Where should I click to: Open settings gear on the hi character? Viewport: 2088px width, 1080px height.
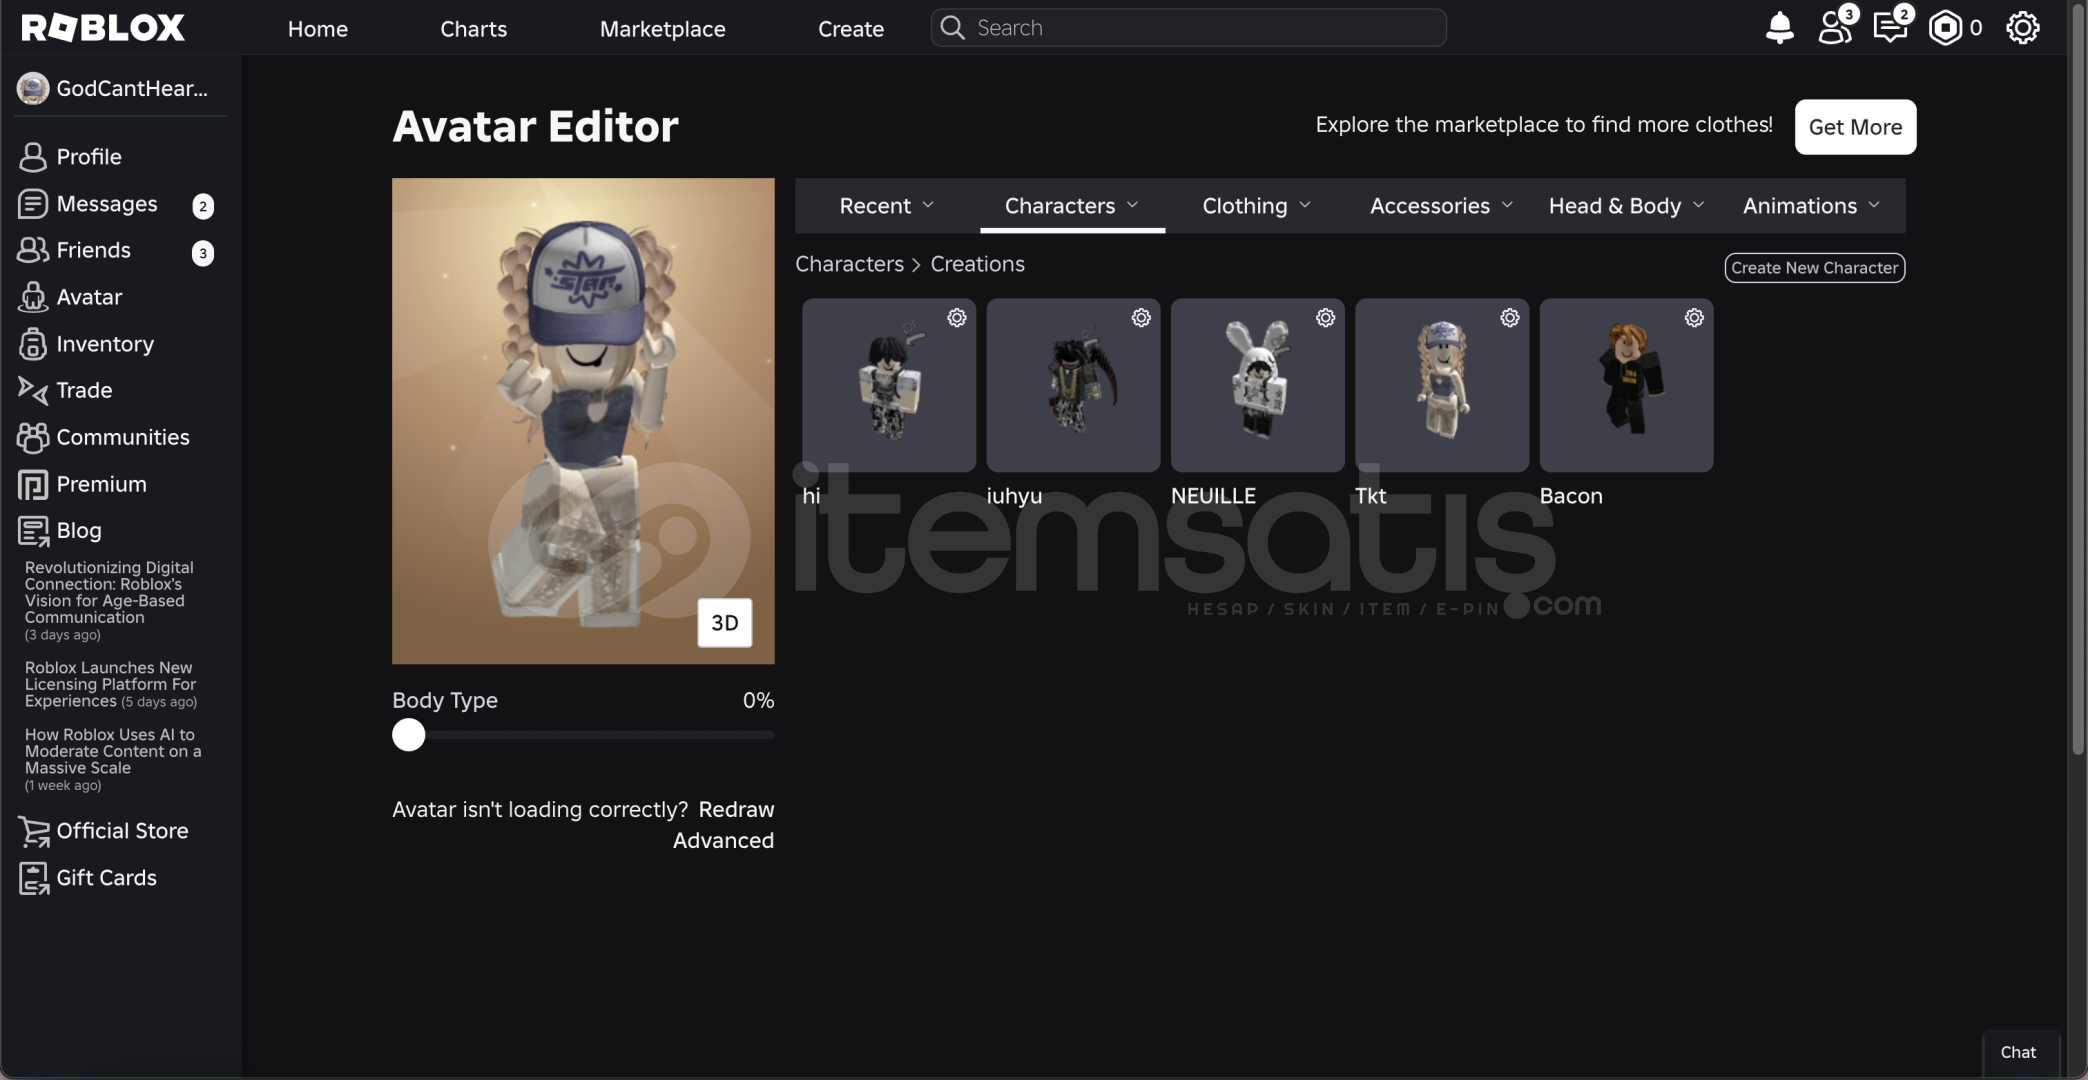pyautogui.click(x=957, y=318)
